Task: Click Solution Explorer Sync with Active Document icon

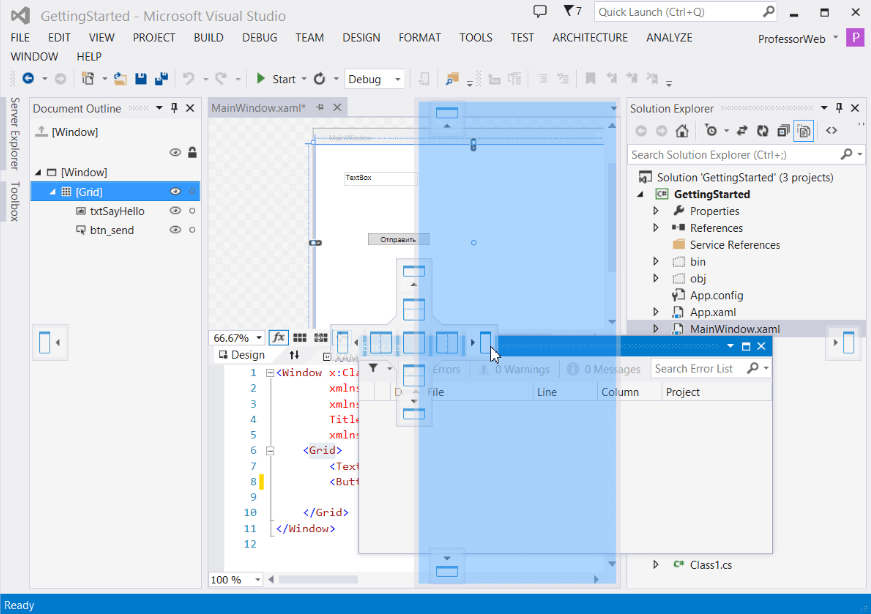Action: point(742,131)
